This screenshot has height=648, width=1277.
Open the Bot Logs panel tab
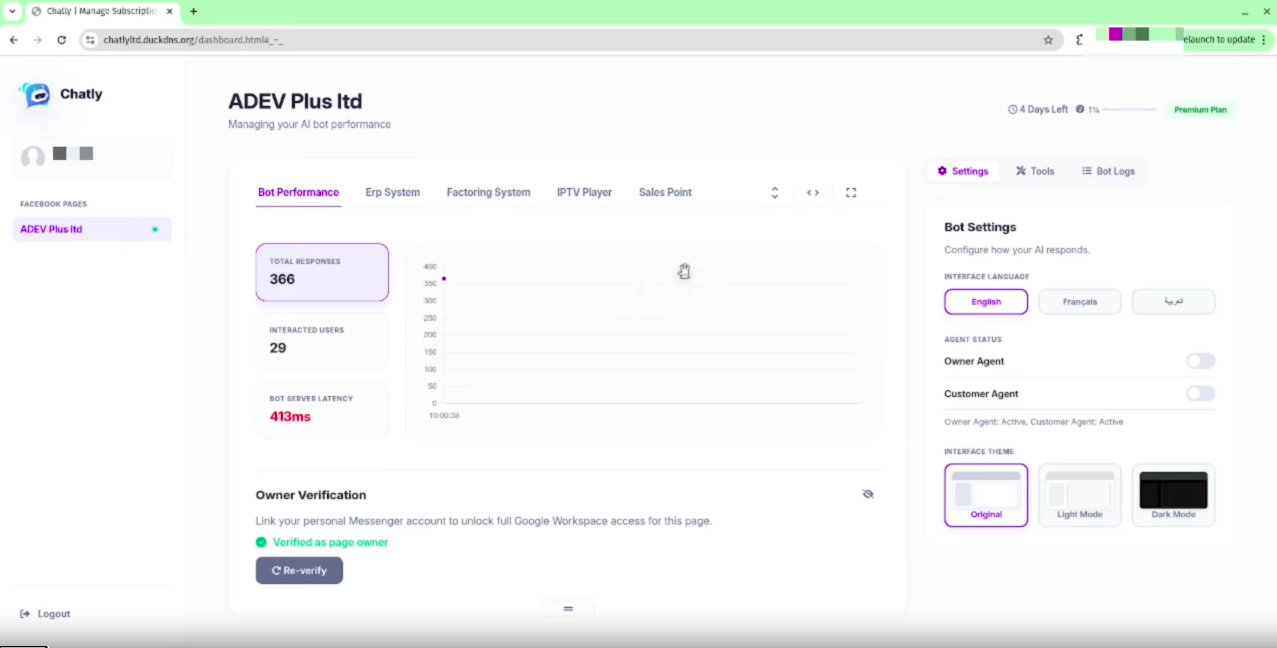(x=1108, y=171)
